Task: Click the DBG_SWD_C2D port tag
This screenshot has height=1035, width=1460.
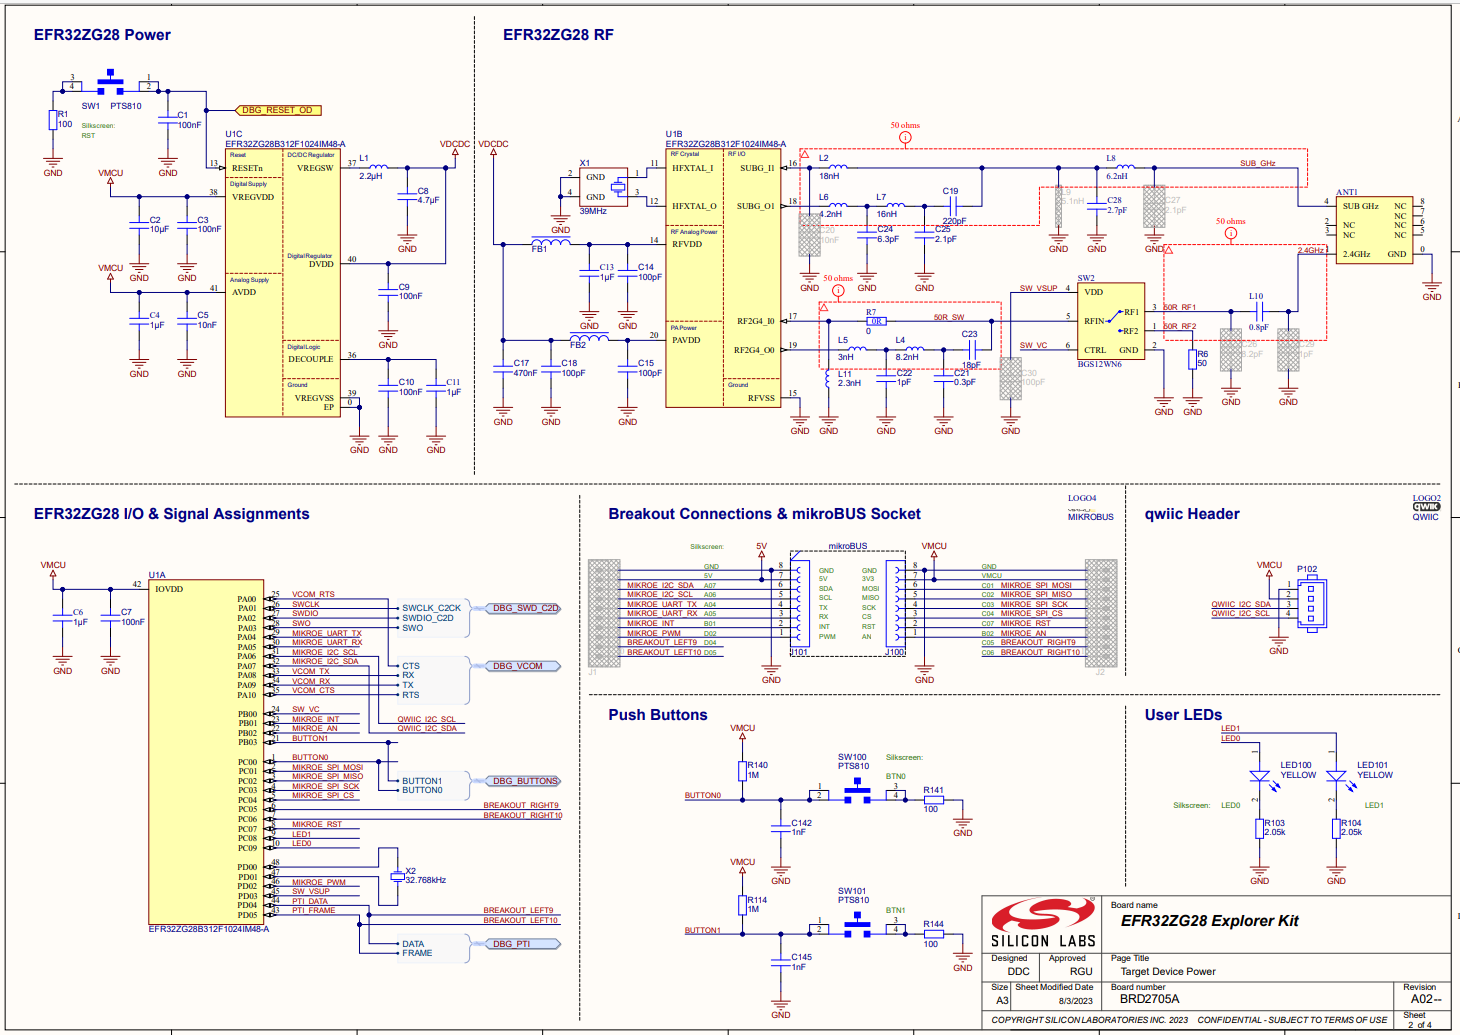Action: [524, 608]
